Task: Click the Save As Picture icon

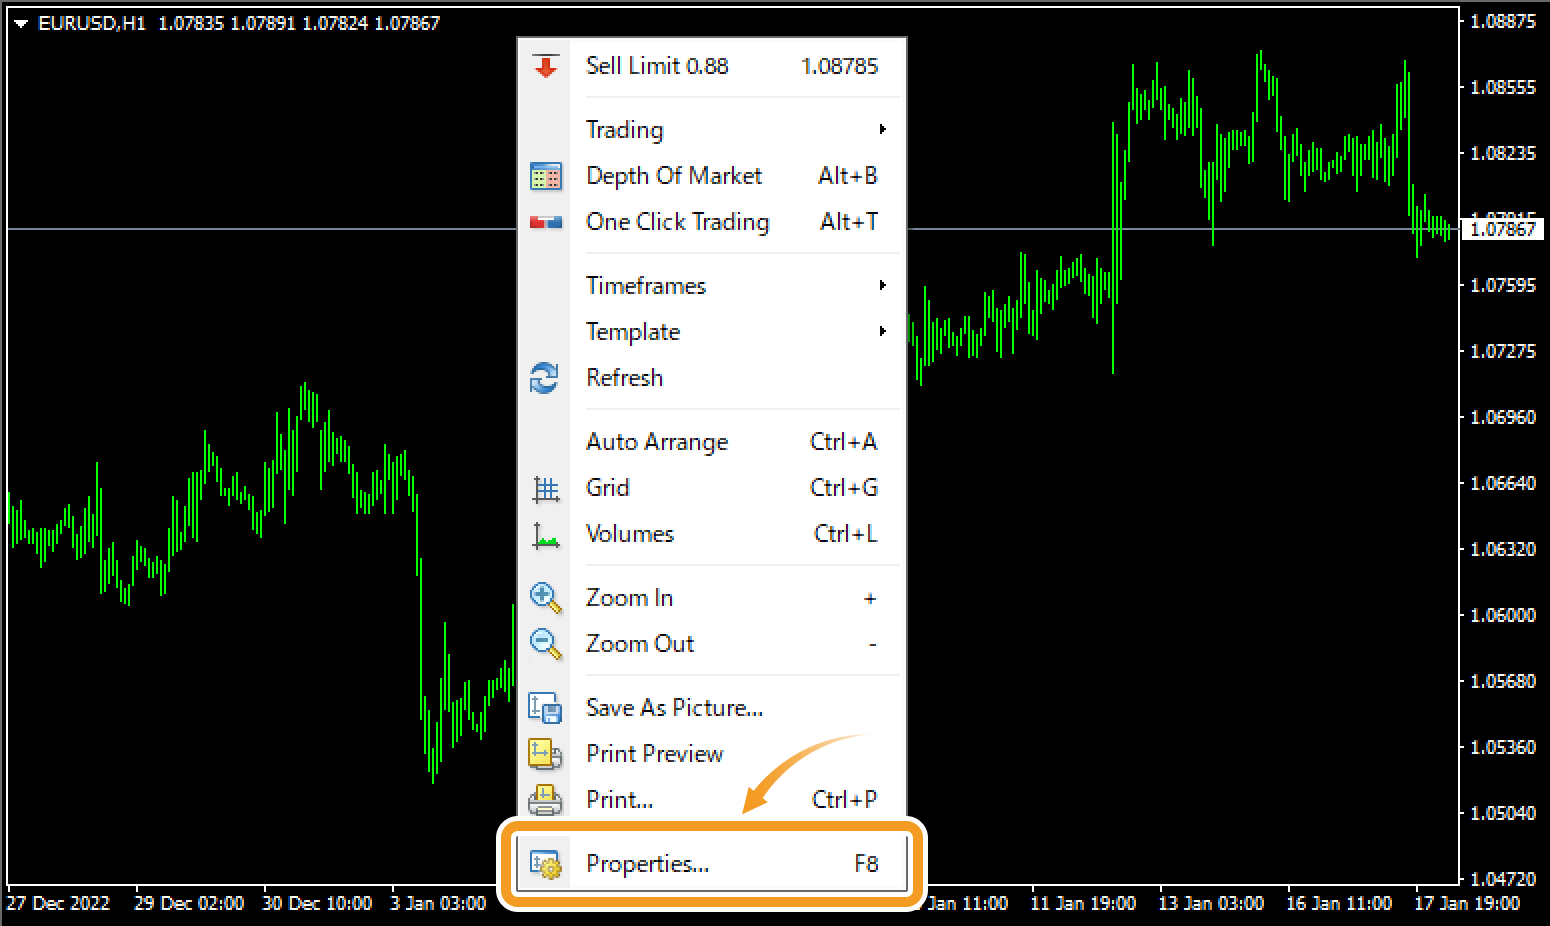Action: click(x=545, y=708)
